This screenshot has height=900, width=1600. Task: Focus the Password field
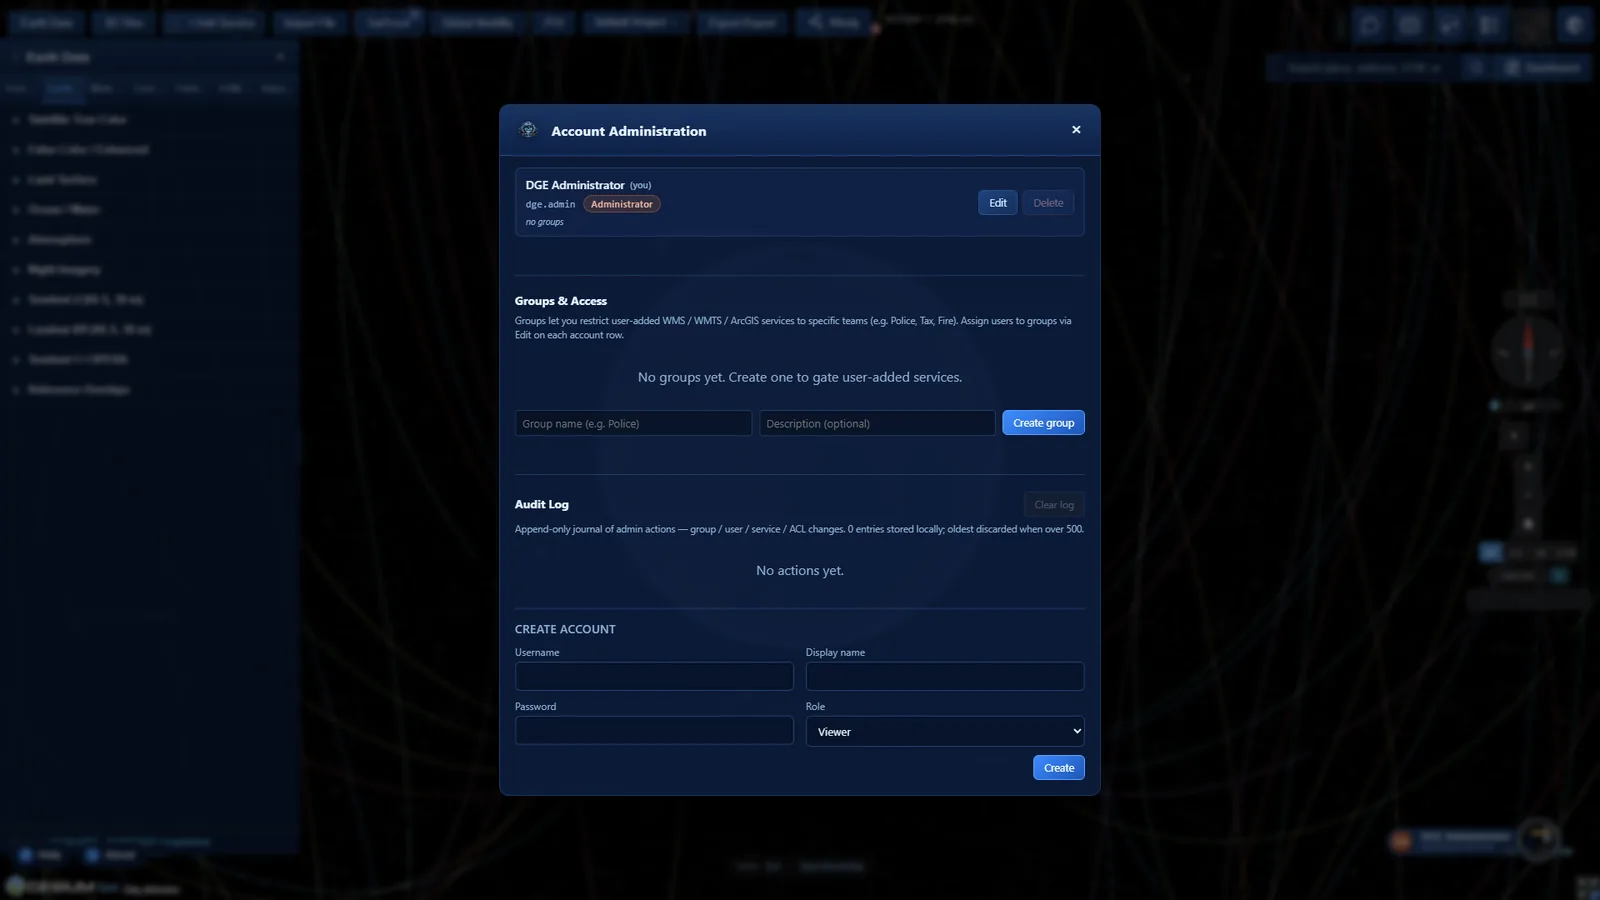[x=654, y=730]
